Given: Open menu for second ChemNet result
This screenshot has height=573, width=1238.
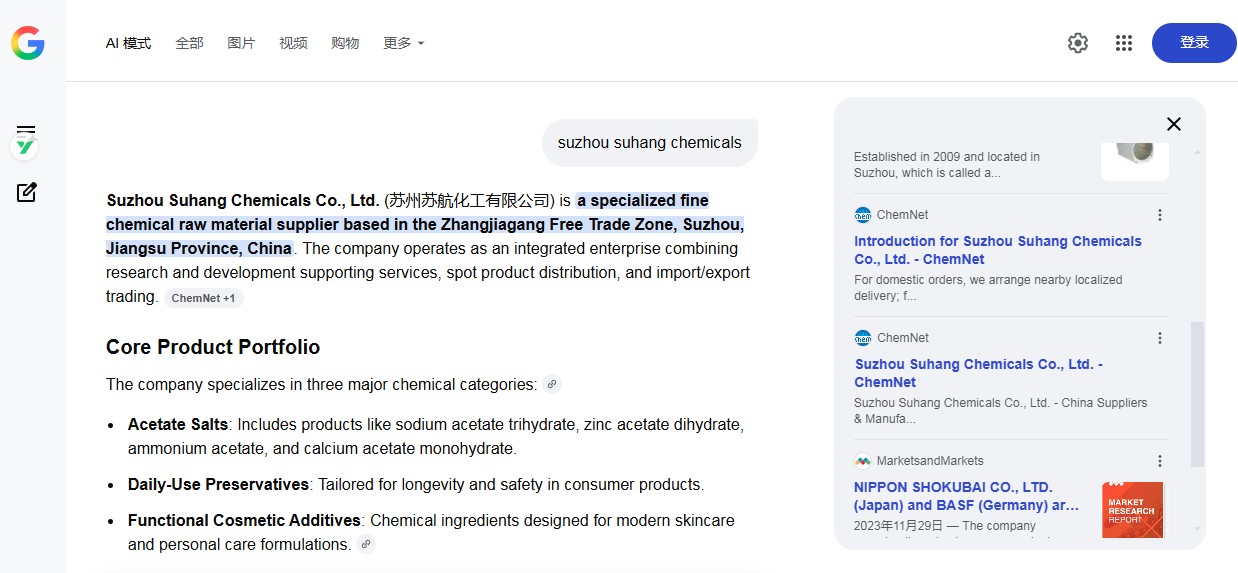Looking at the screenshot, I should tap(1160, 338).
